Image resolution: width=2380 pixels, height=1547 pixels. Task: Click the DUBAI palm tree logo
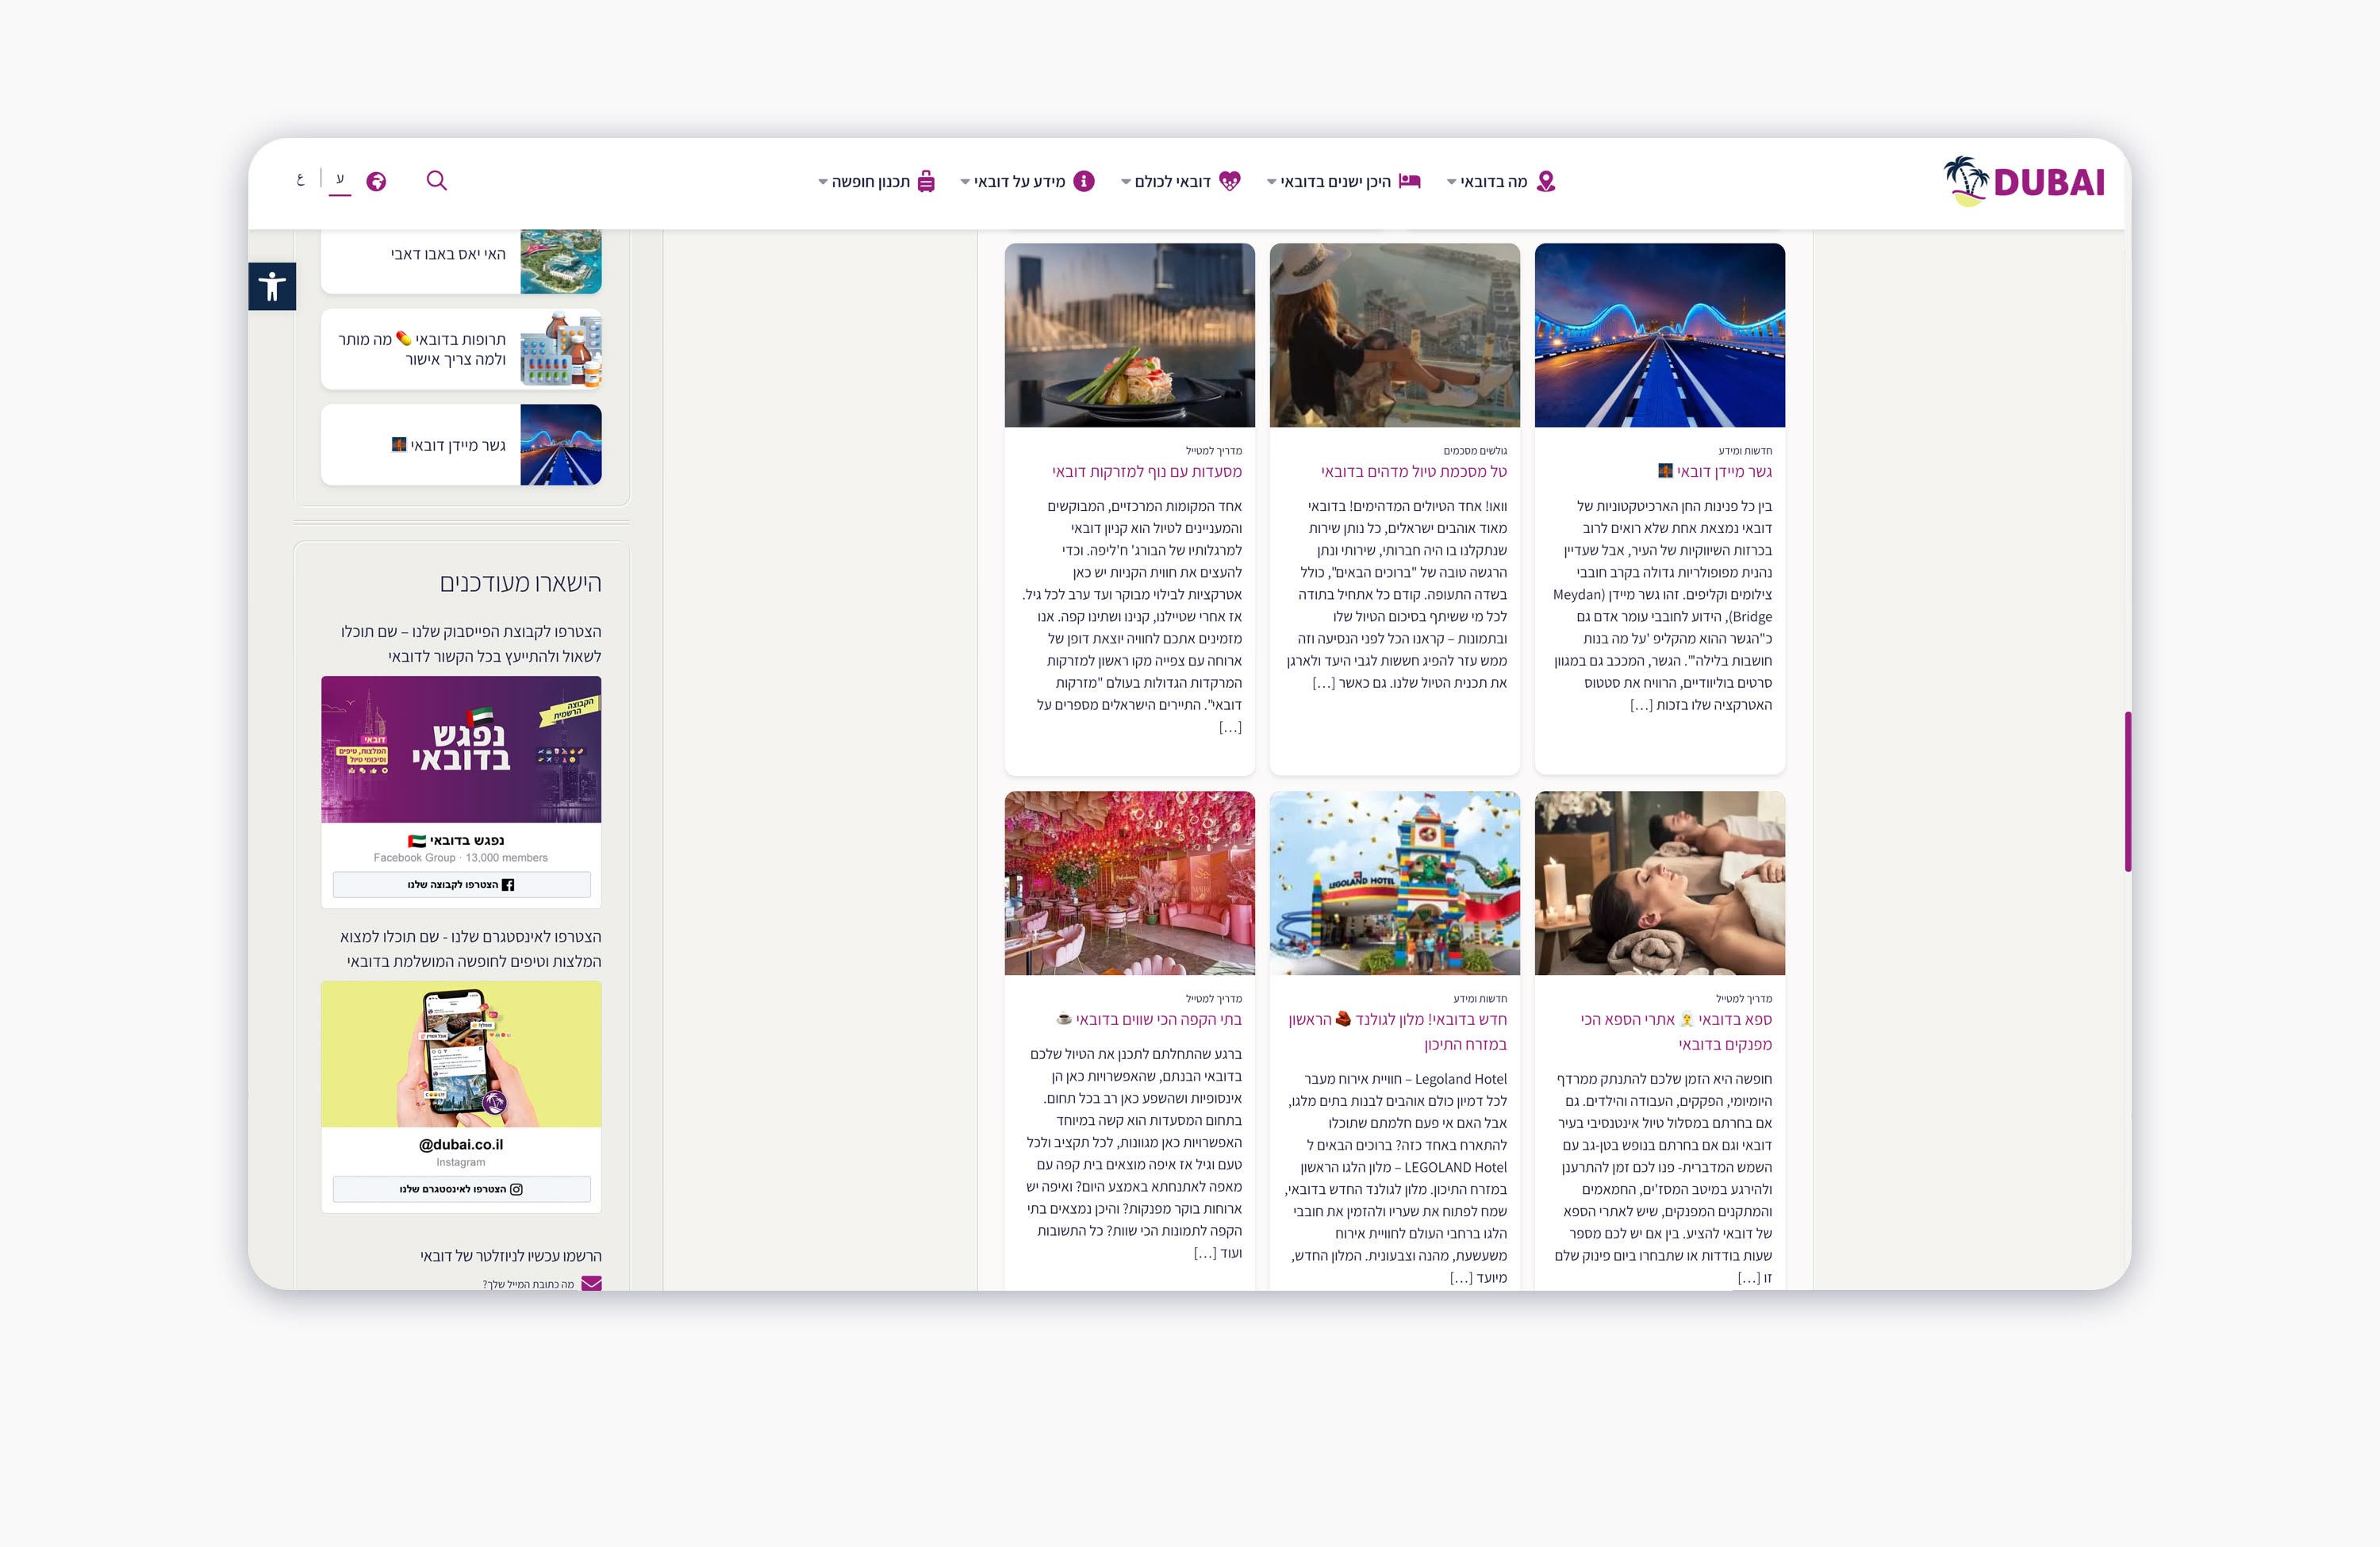point(2024,181)
